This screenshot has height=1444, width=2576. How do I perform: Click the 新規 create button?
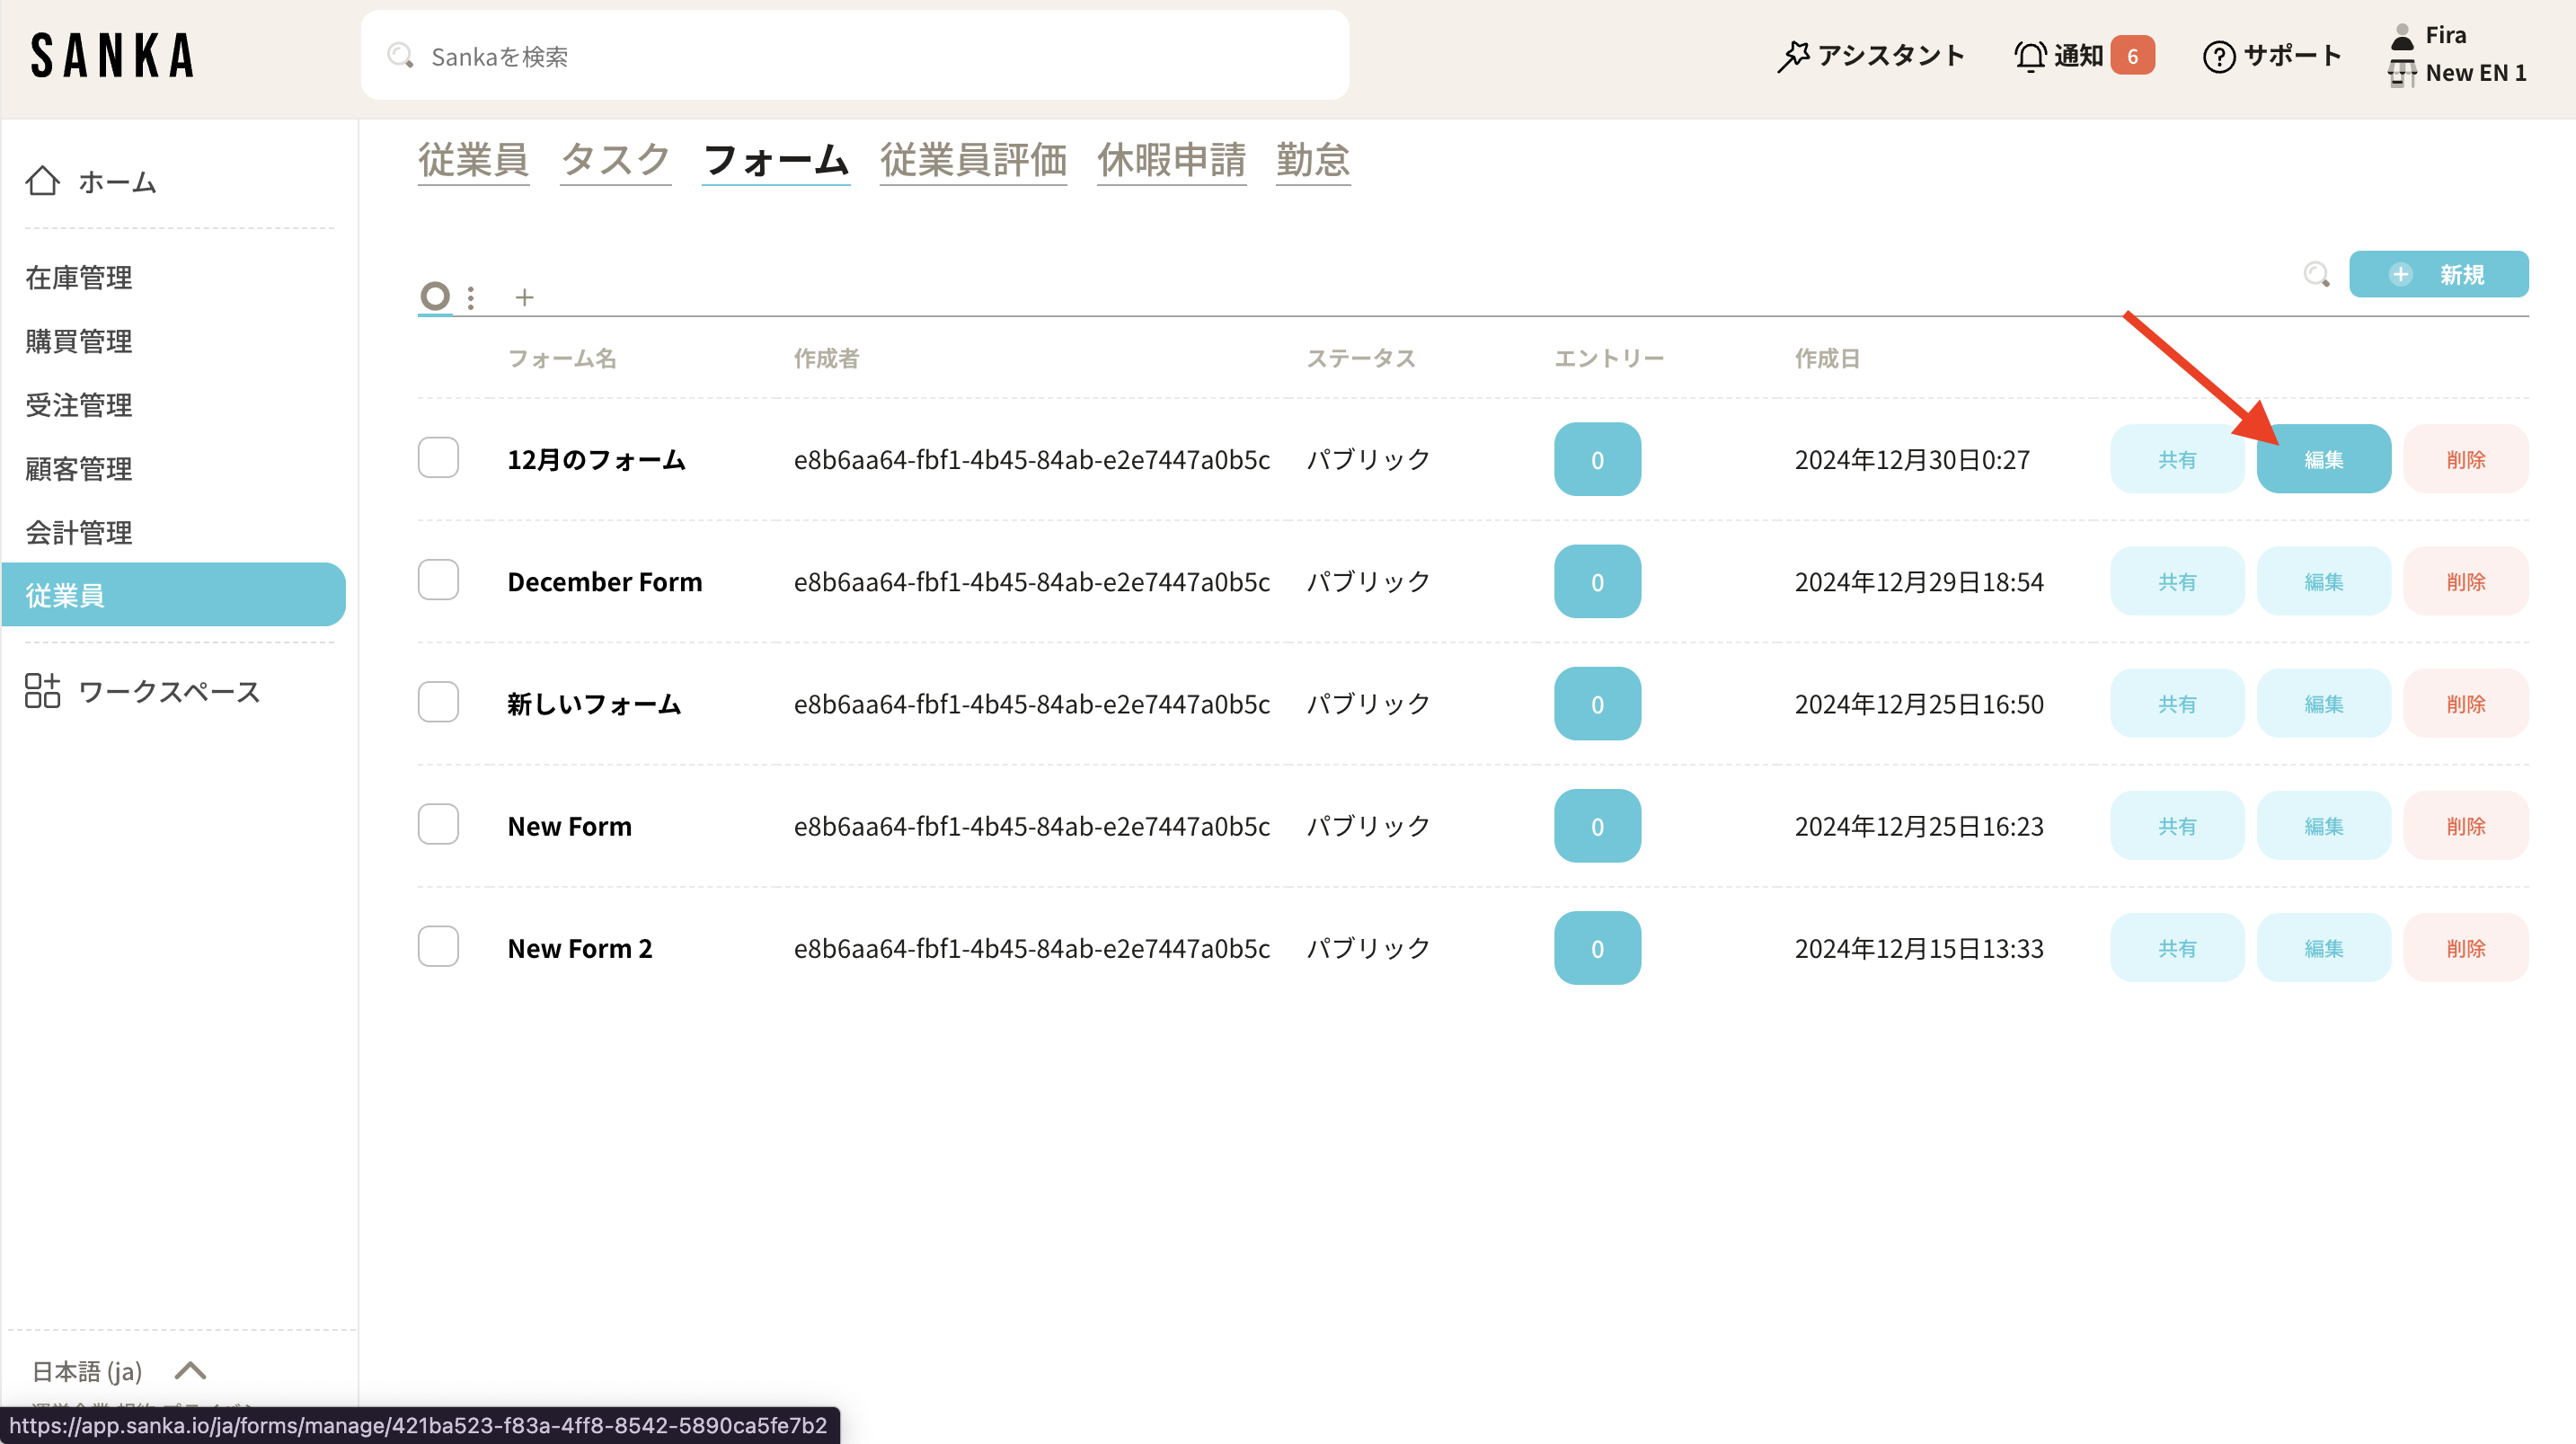point(2438,274)
